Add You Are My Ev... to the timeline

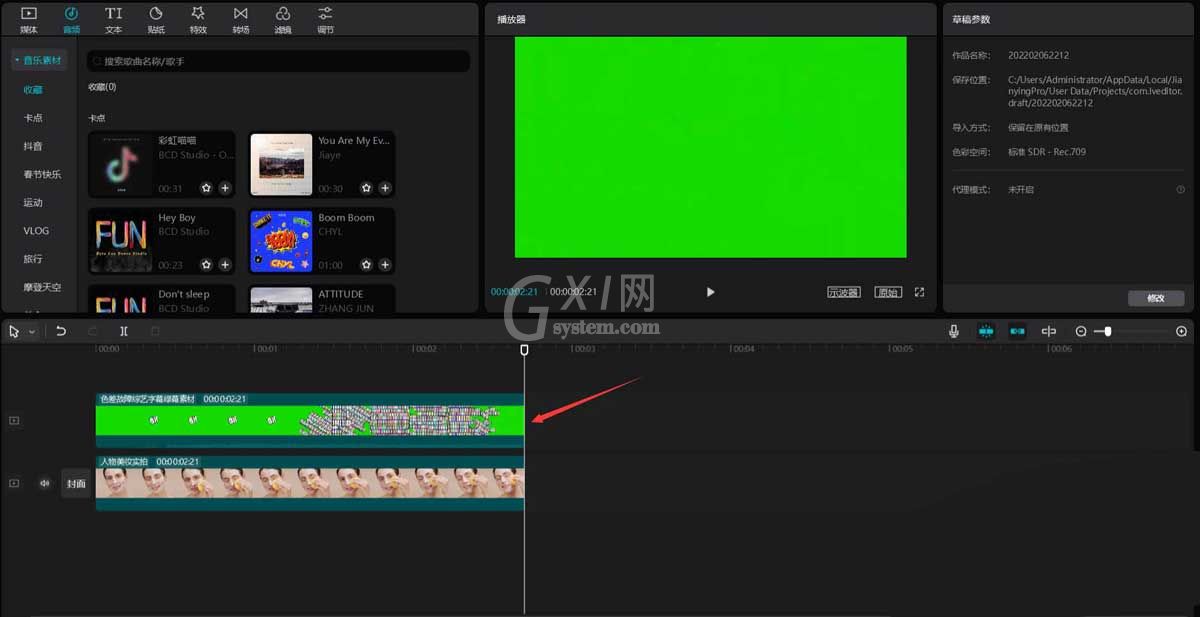pos(385,188)
